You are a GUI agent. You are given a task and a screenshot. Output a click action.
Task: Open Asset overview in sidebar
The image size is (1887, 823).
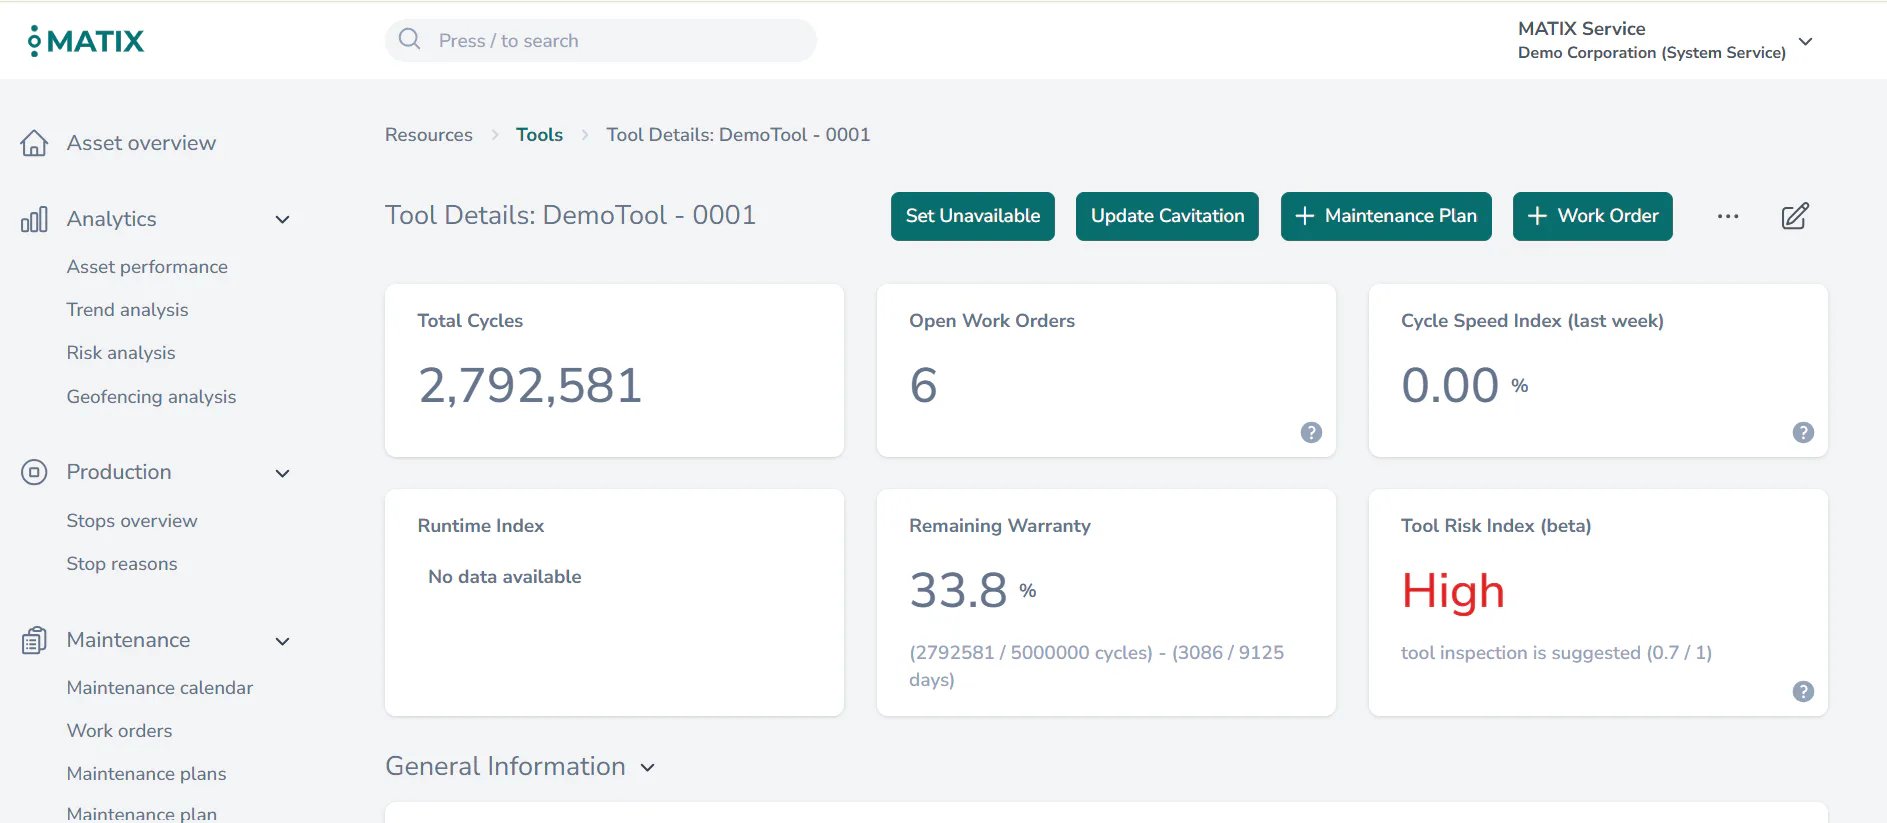coord(141,143)
